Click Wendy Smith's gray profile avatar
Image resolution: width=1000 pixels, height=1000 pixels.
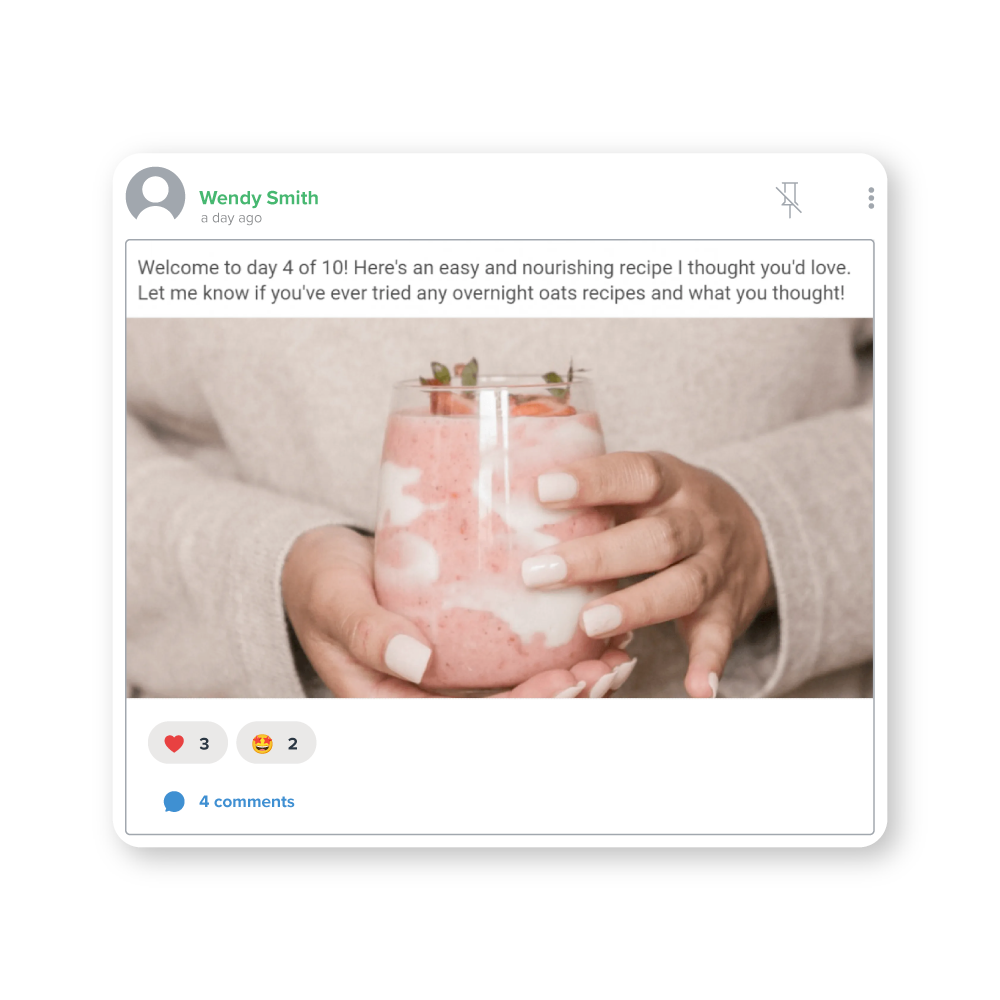tap(156, 195)
